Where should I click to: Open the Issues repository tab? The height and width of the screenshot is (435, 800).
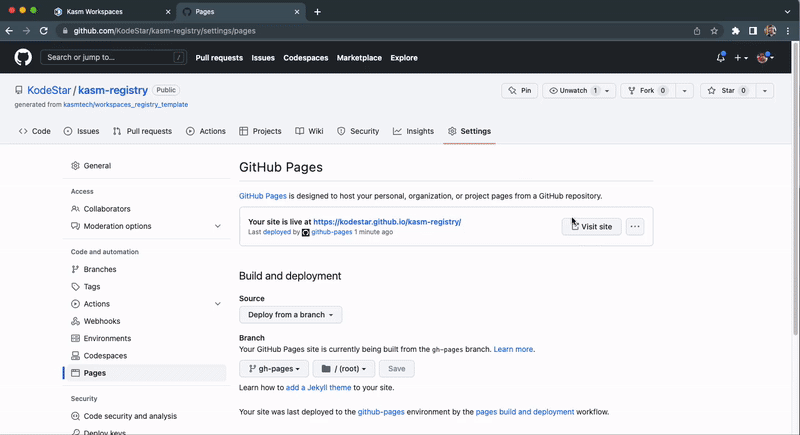coord(82,131)
